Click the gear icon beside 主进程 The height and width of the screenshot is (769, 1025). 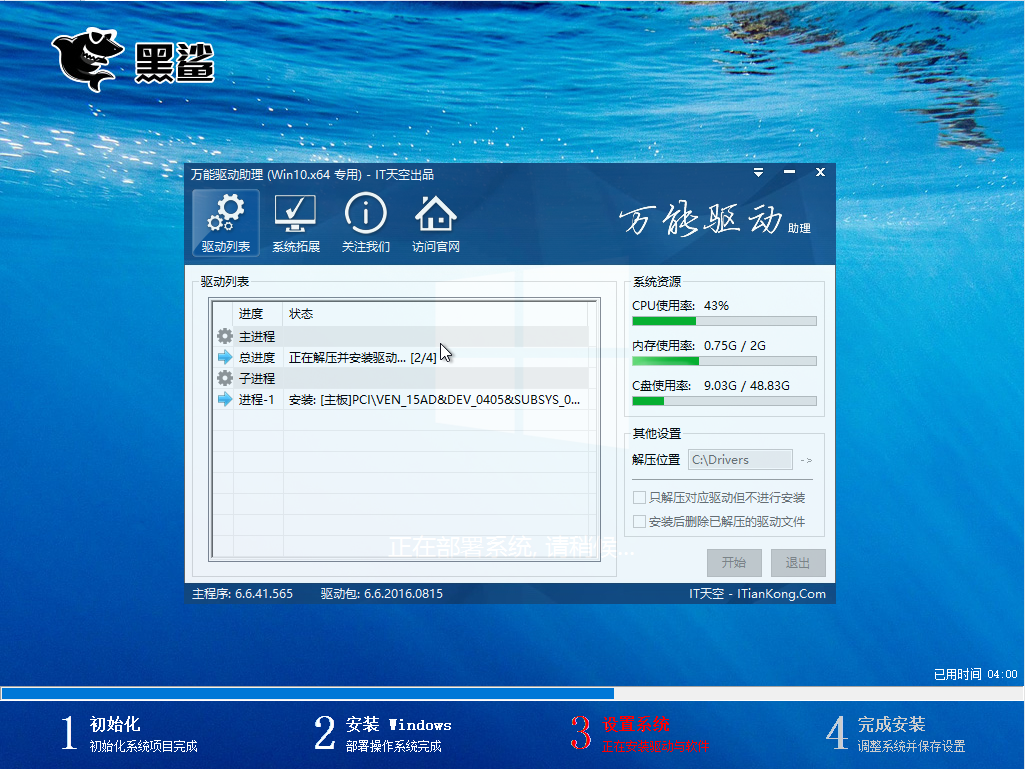tap(224, 336)
